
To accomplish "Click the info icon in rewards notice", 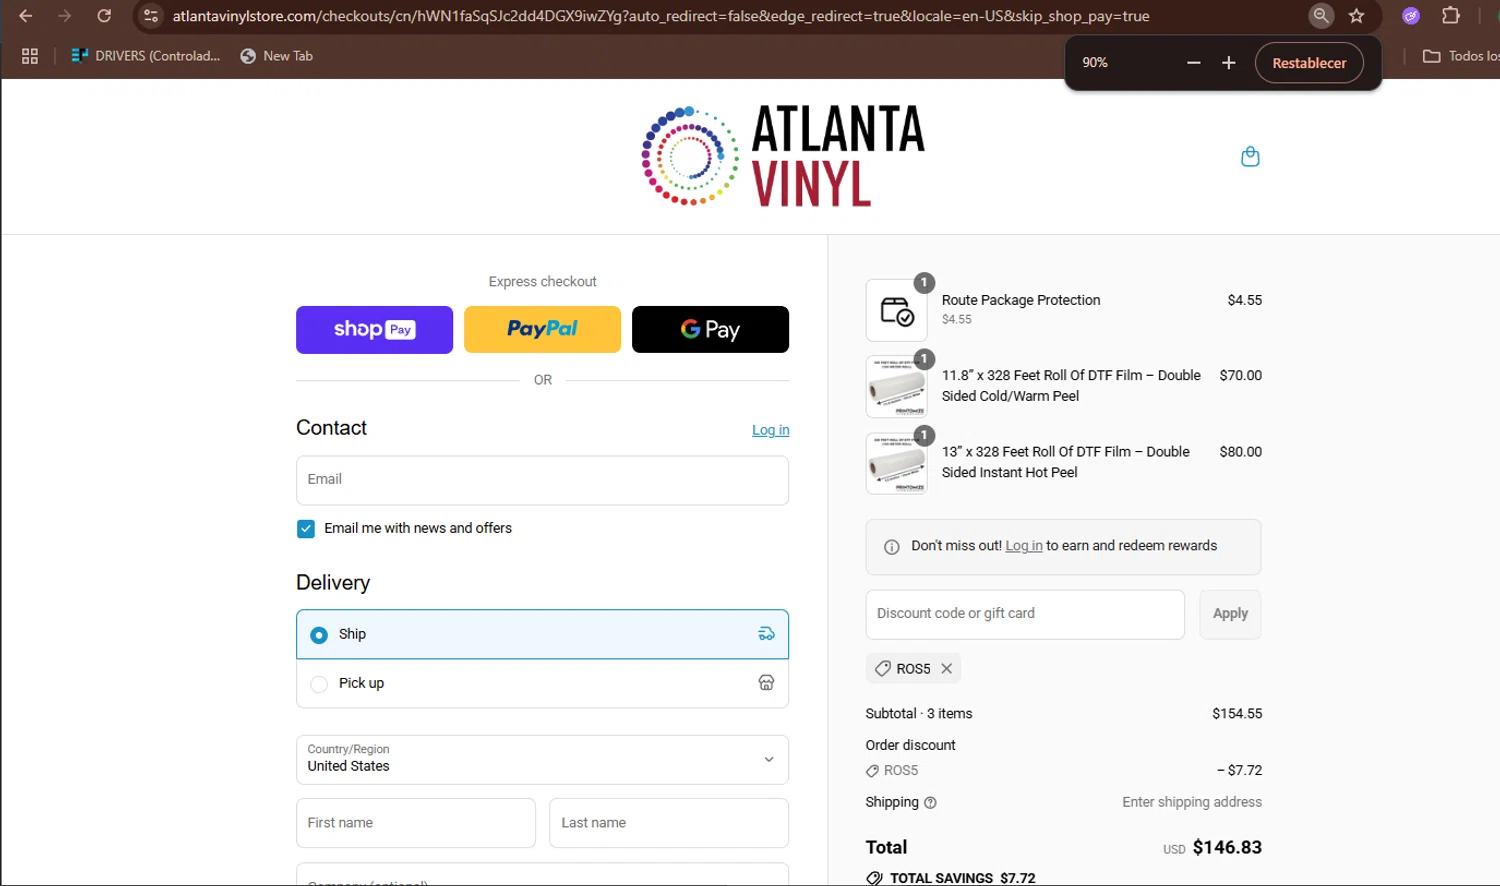I will pos(892,547).
